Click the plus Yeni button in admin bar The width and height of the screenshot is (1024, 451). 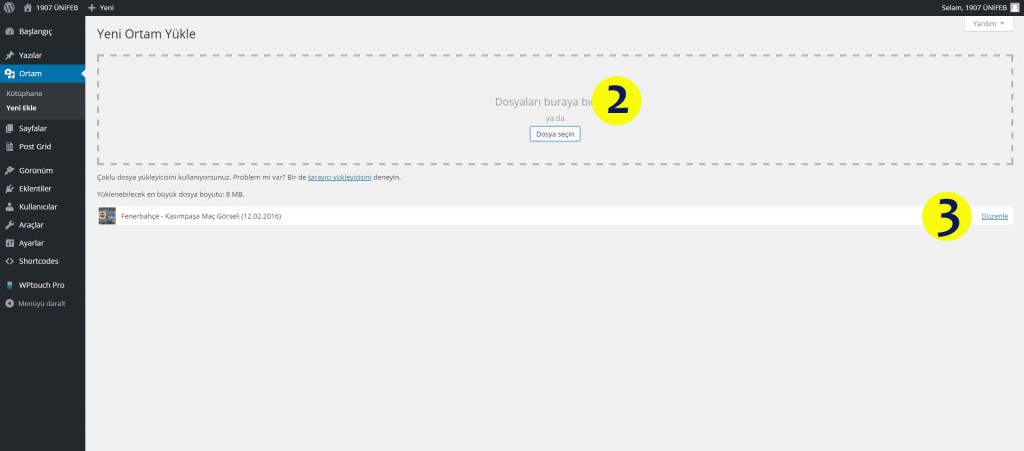click(101, 7)
